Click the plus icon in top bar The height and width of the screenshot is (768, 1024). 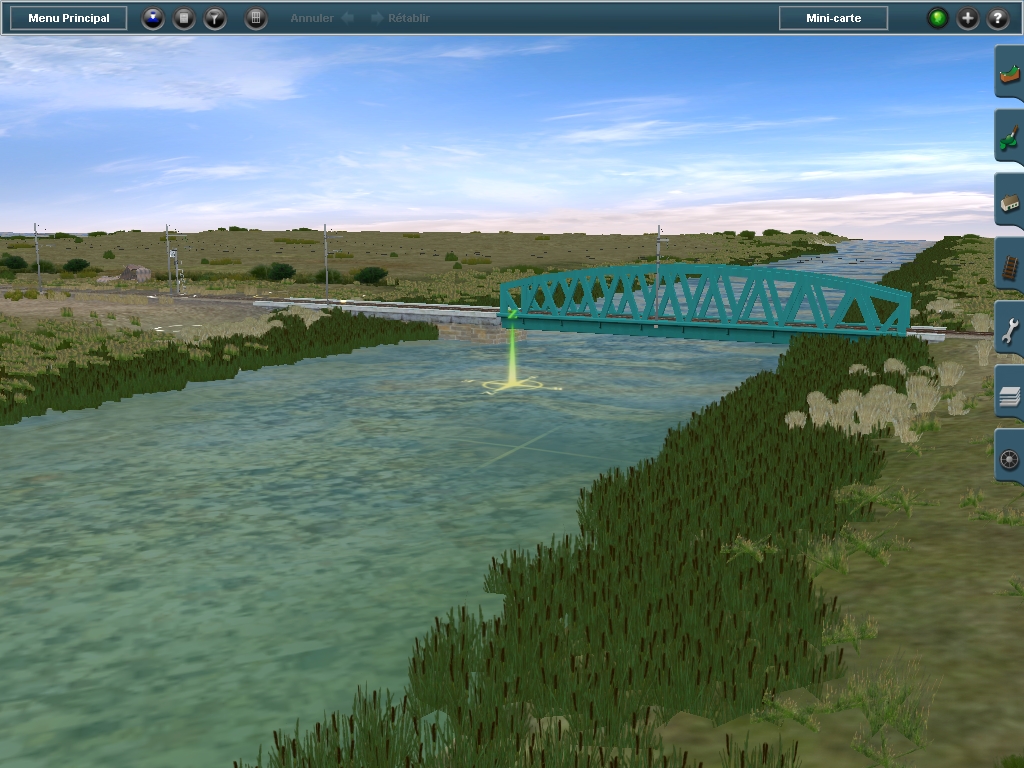point(968,18)
